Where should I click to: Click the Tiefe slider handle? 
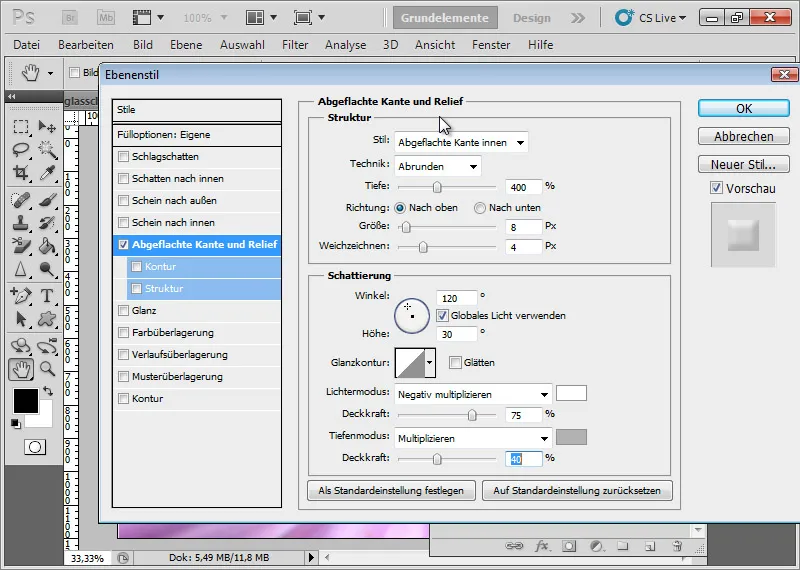[x=437, y=187]
